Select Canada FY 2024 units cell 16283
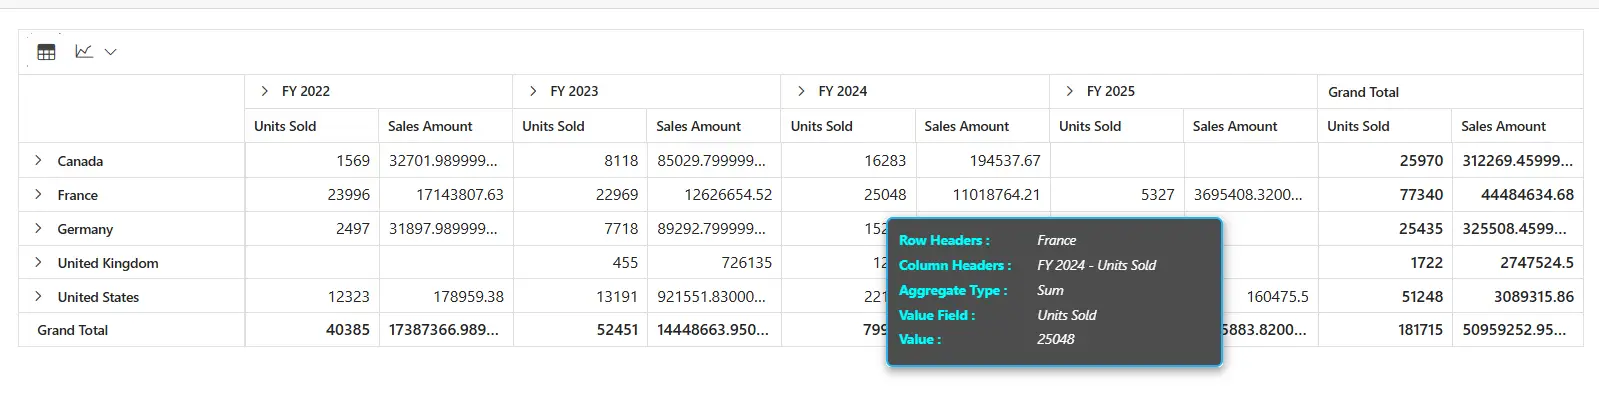The height and width of the screenshot is (393, 1599). (848, 160)
